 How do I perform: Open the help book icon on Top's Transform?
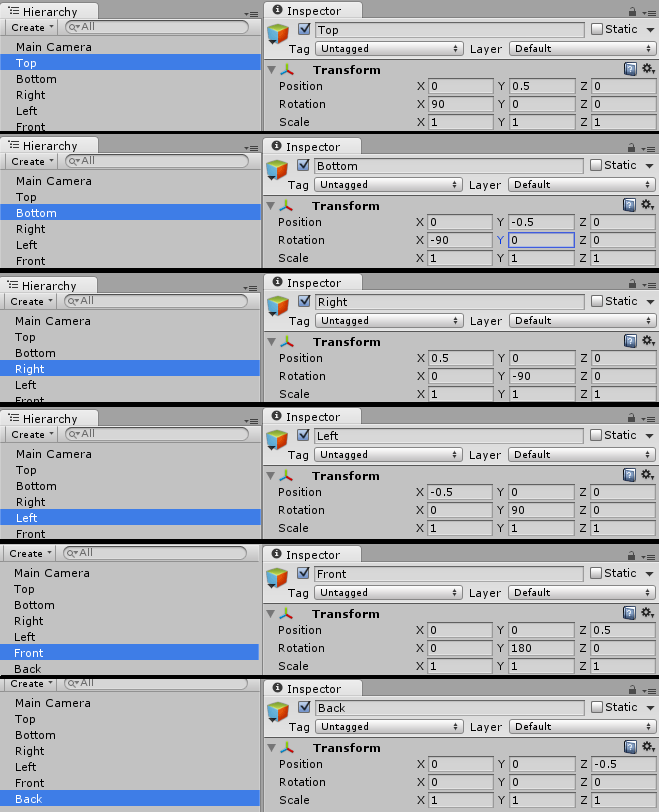click(x=630, y=69)
